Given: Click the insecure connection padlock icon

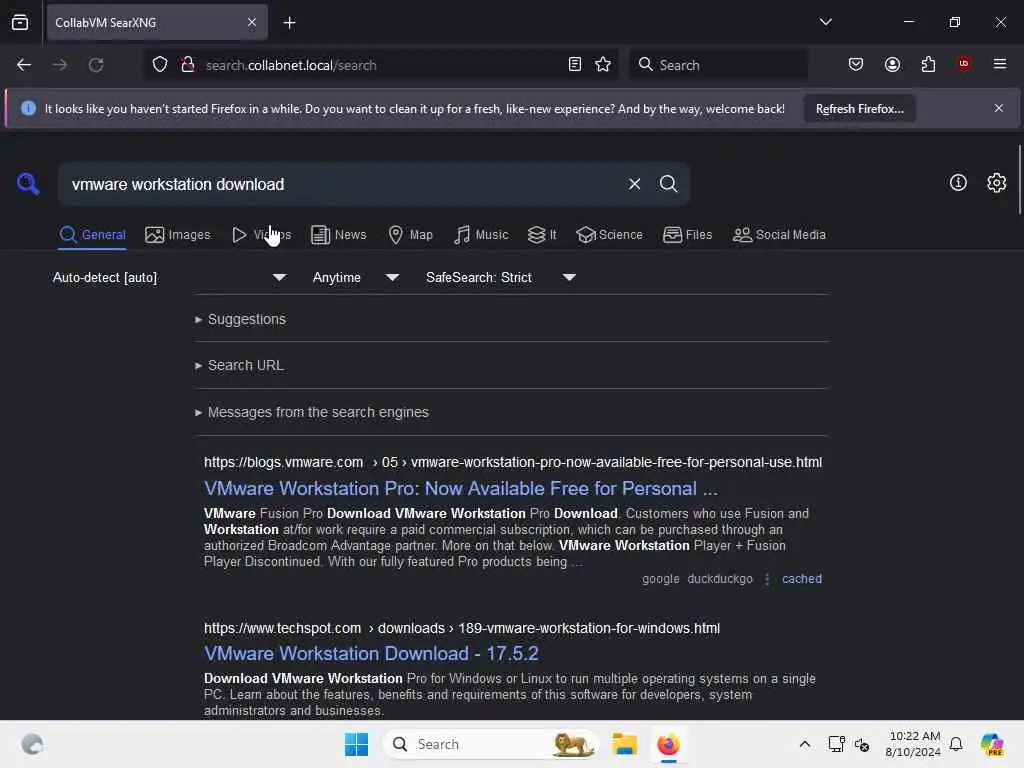Looking at the screenshot, I should coord(188,65).
